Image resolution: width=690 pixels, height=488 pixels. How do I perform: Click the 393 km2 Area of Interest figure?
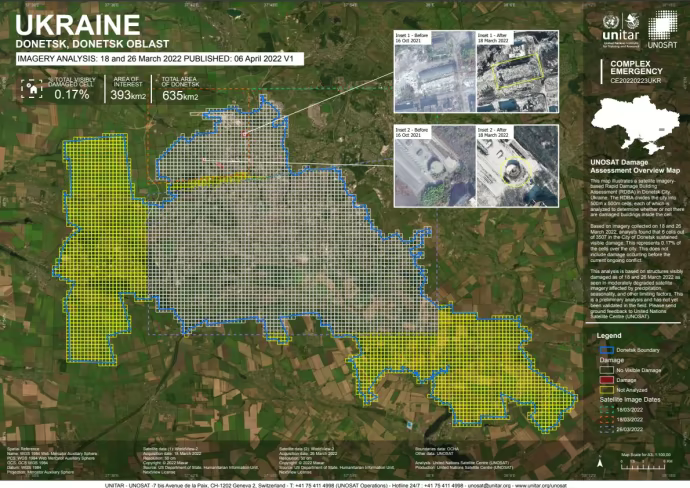[127, 95]
